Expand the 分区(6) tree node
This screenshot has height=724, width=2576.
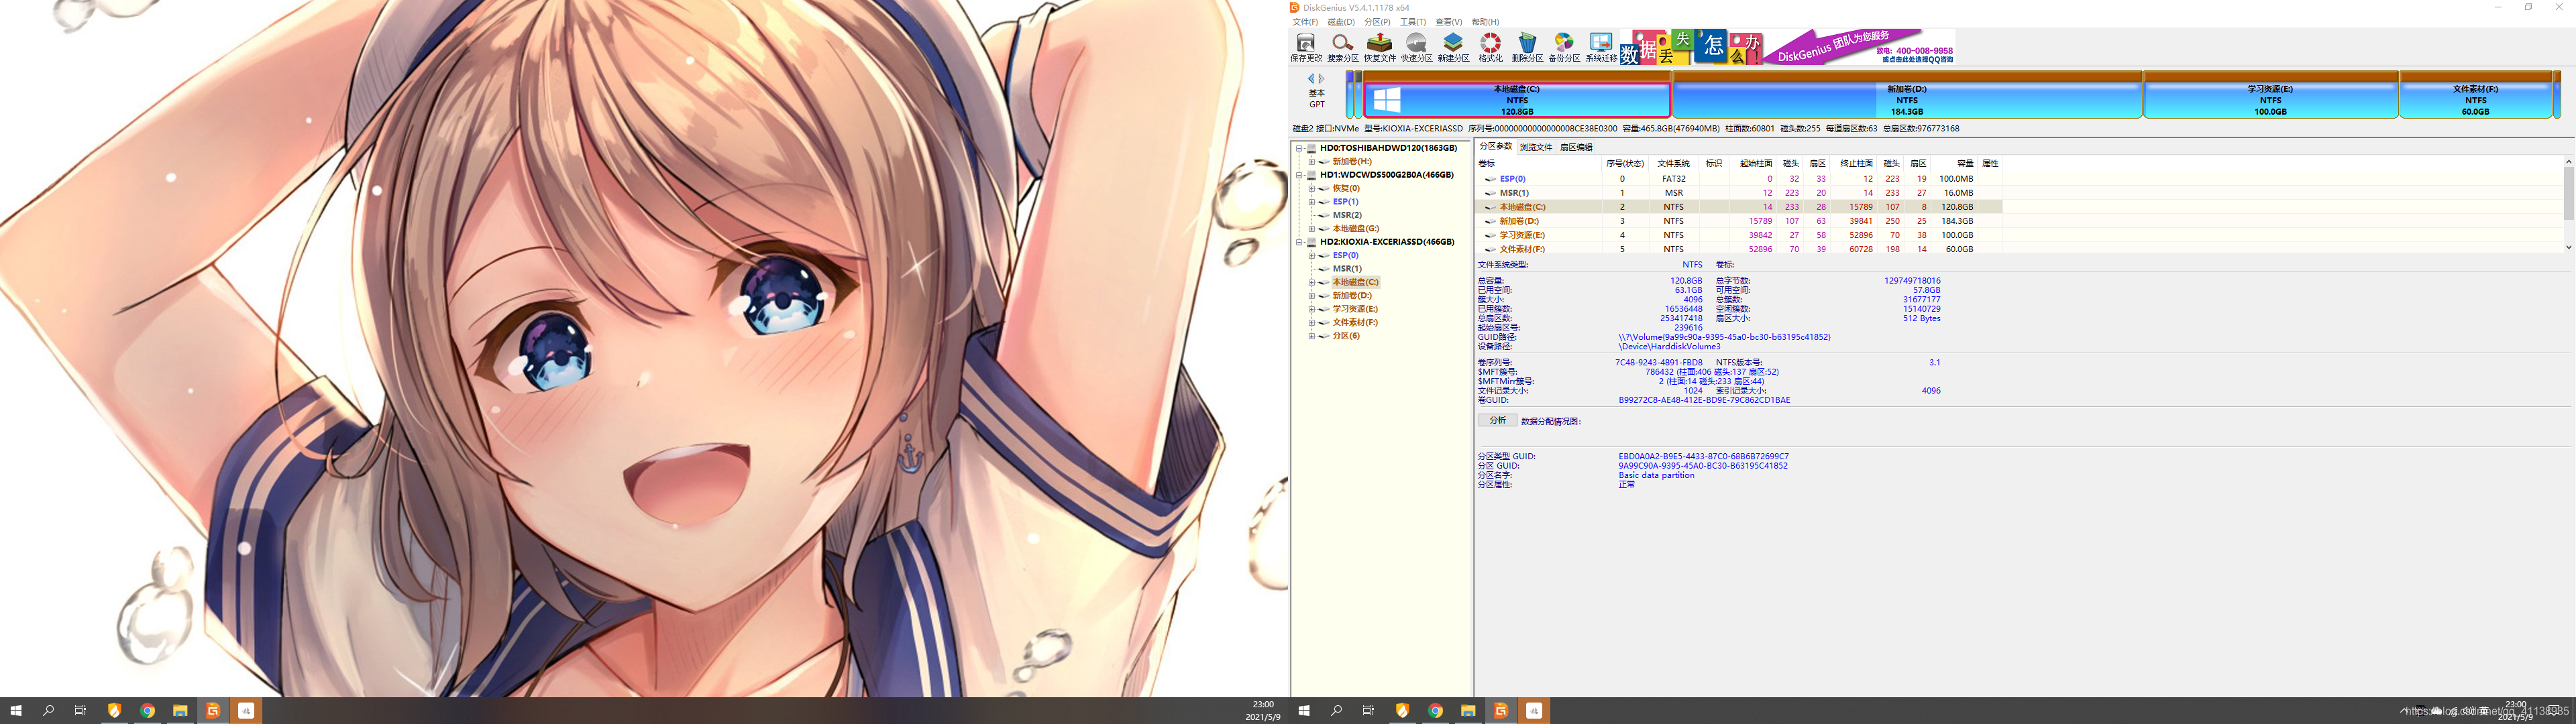1311,336
